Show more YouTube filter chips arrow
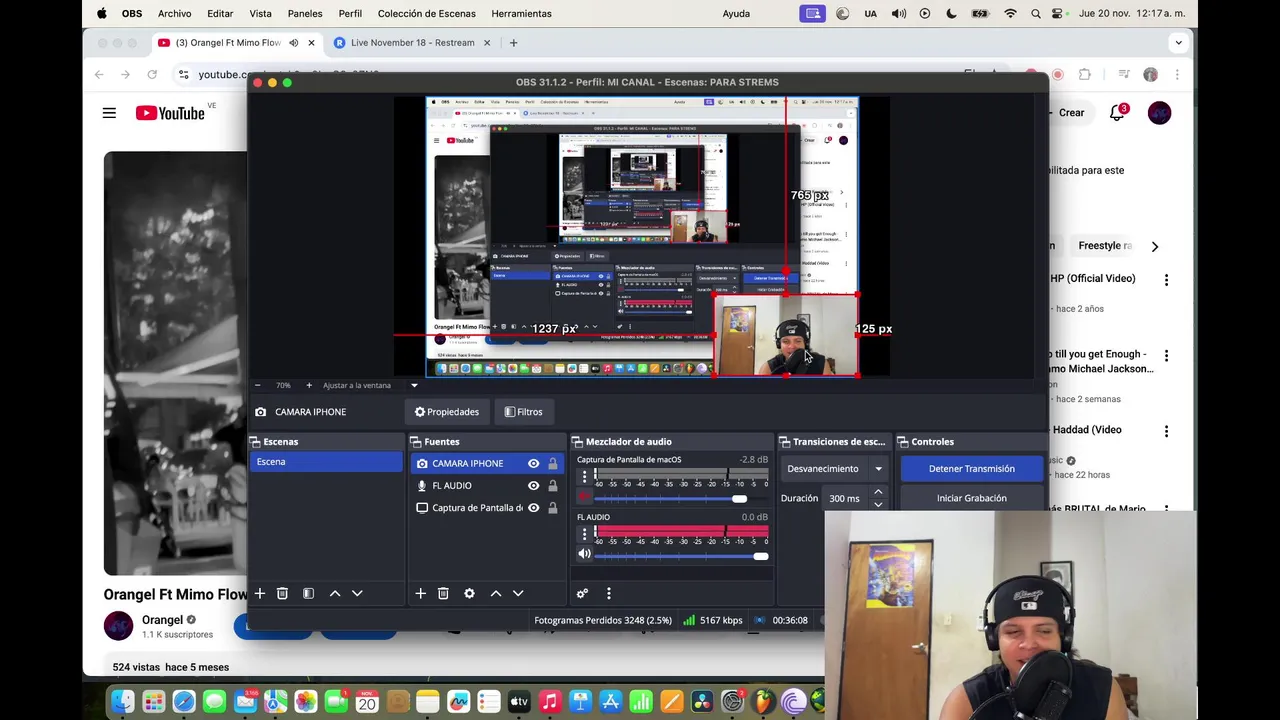This screenshot has height=720, width=1280. (1154, 246)
